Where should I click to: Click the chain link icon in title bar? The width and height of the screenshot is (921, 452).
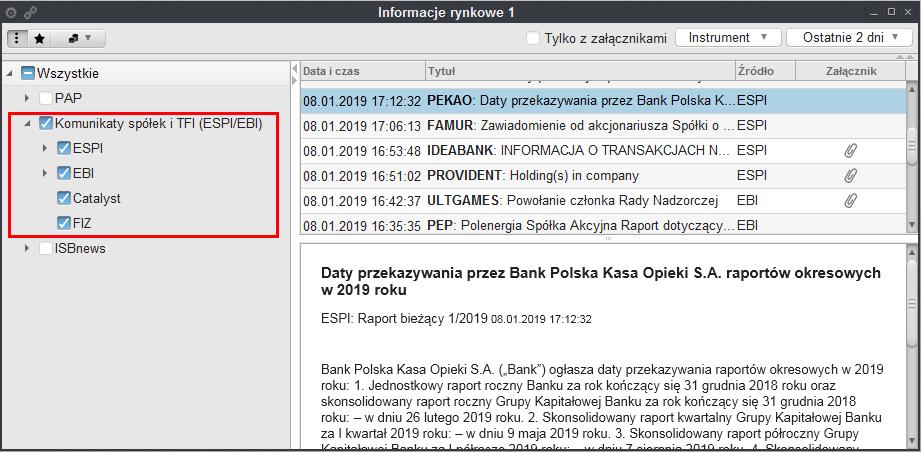[31, 12]
